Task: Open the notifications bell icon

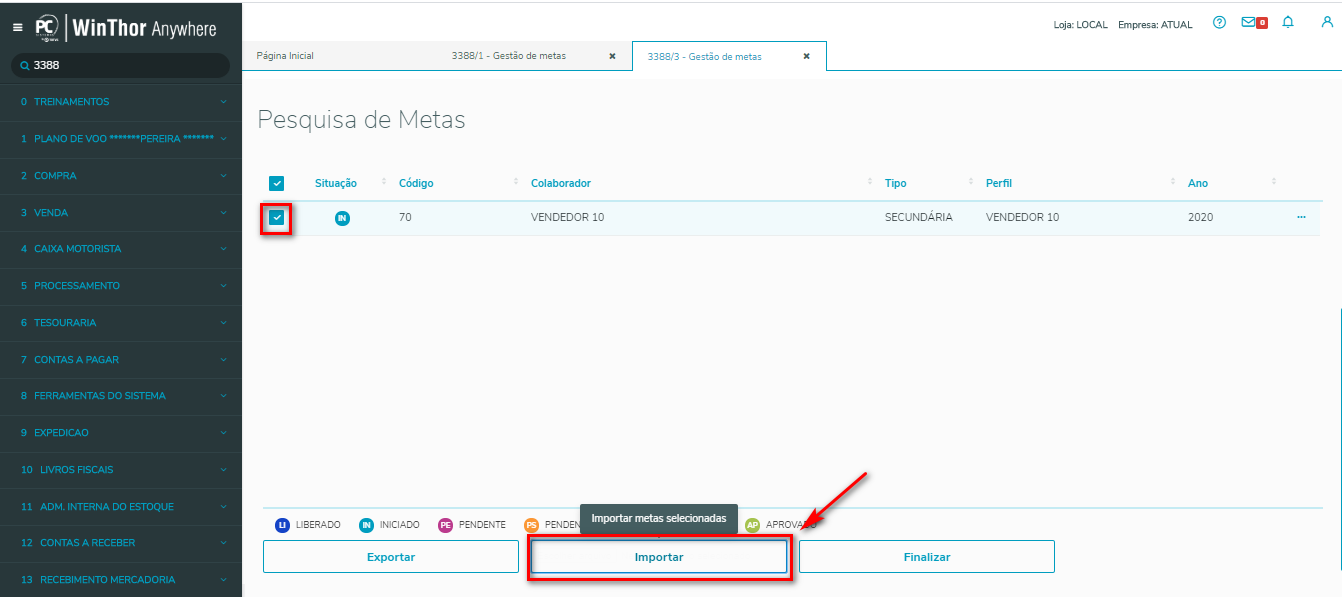Action: (x=1288, y=22)
